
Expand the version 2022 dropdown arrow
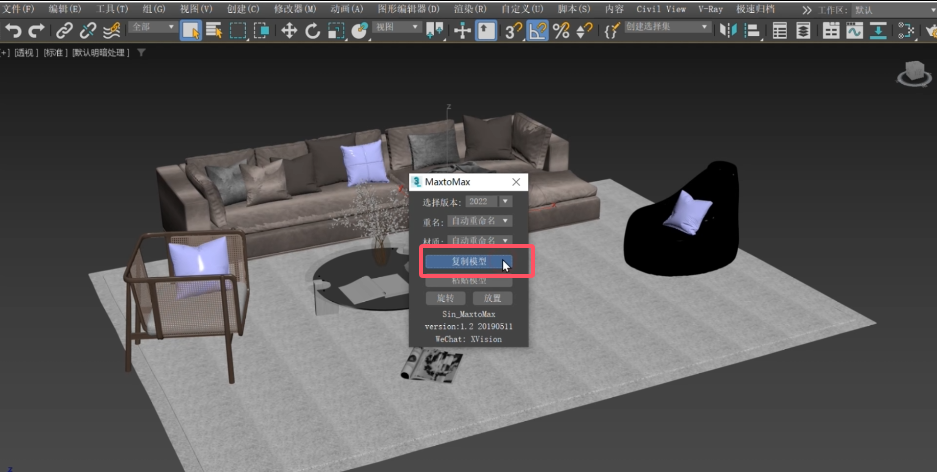506,201
